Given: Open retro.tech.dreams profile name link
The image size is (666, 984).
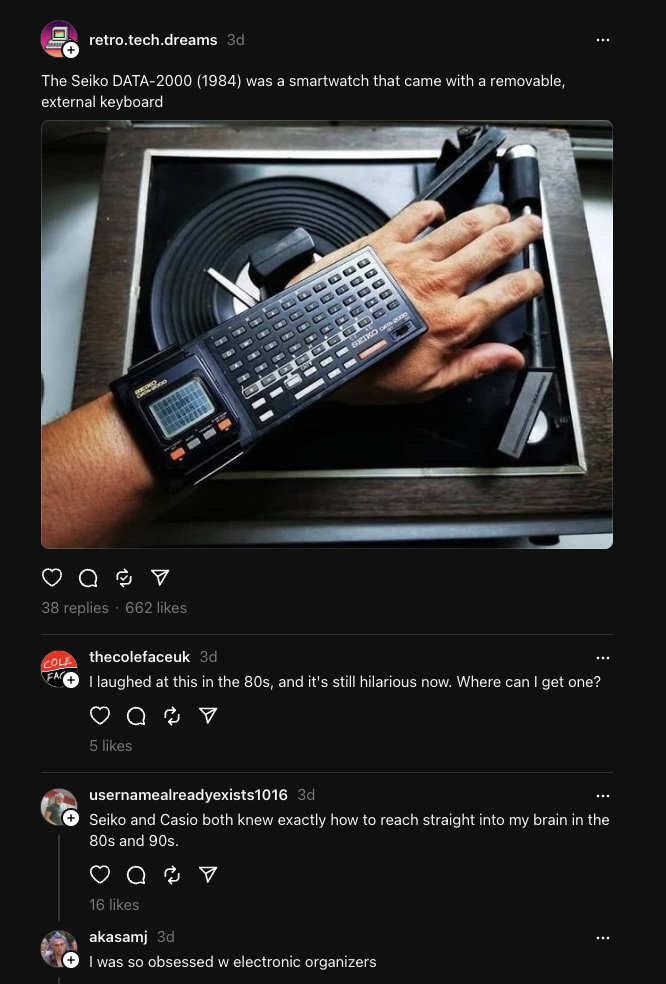Looking at the screenshot, I should pyautogui.click(x=153, y=40).
